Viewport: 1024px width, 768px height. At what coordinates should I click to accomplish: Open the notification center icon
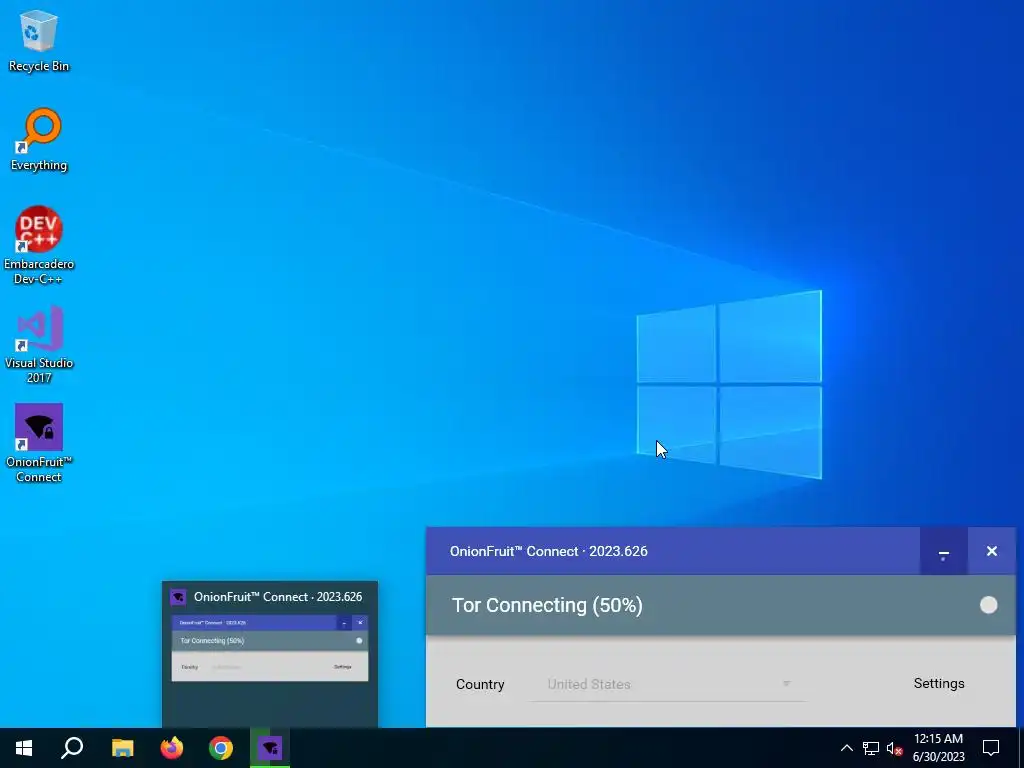coord(991,748)
